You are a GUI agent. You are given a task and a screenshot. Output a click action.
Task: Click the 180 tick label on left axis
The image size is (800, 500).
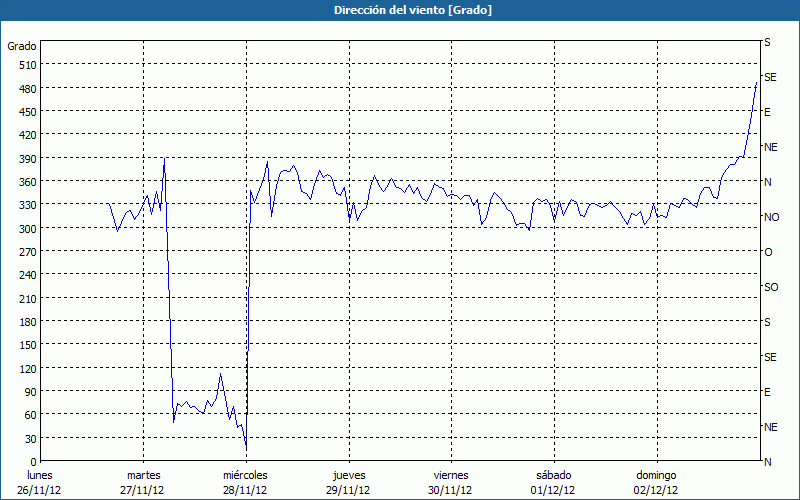[x=27, y=322]
